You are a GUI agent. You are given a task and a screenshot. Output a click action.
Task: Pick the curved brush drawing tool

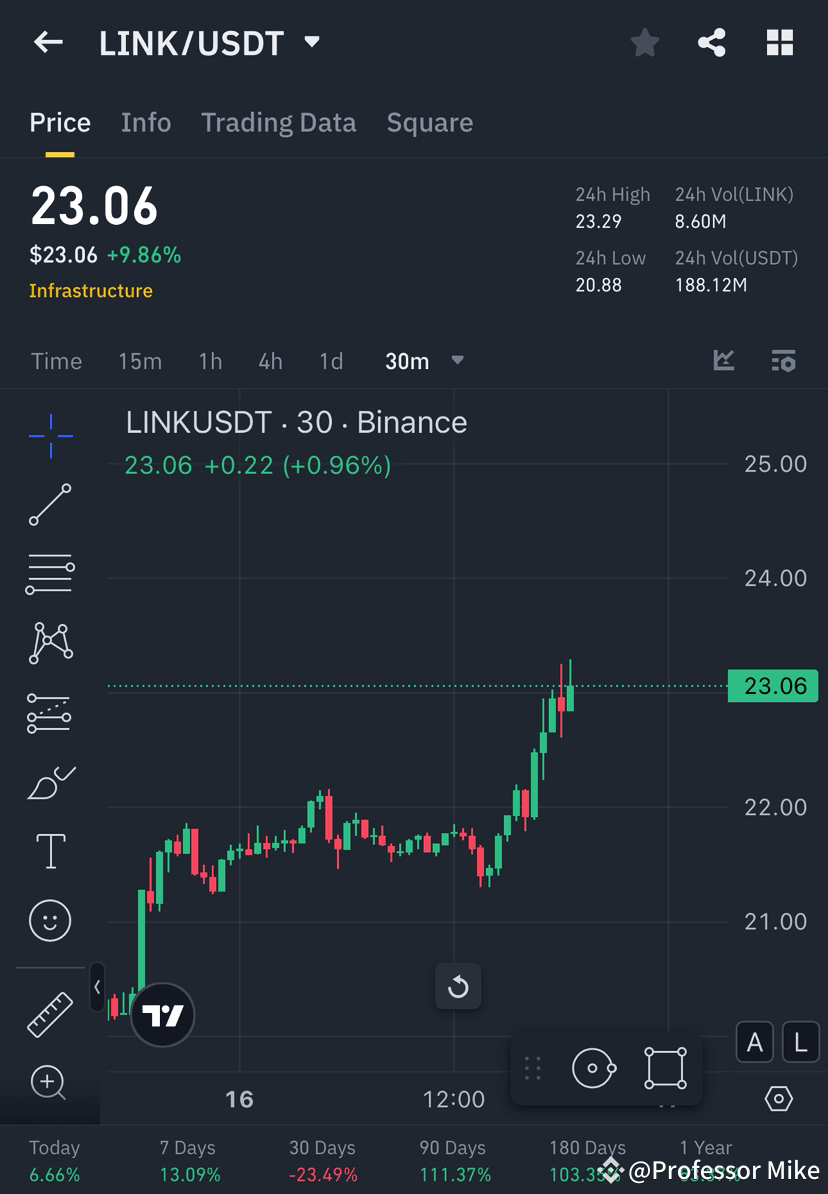click(50, 782)
